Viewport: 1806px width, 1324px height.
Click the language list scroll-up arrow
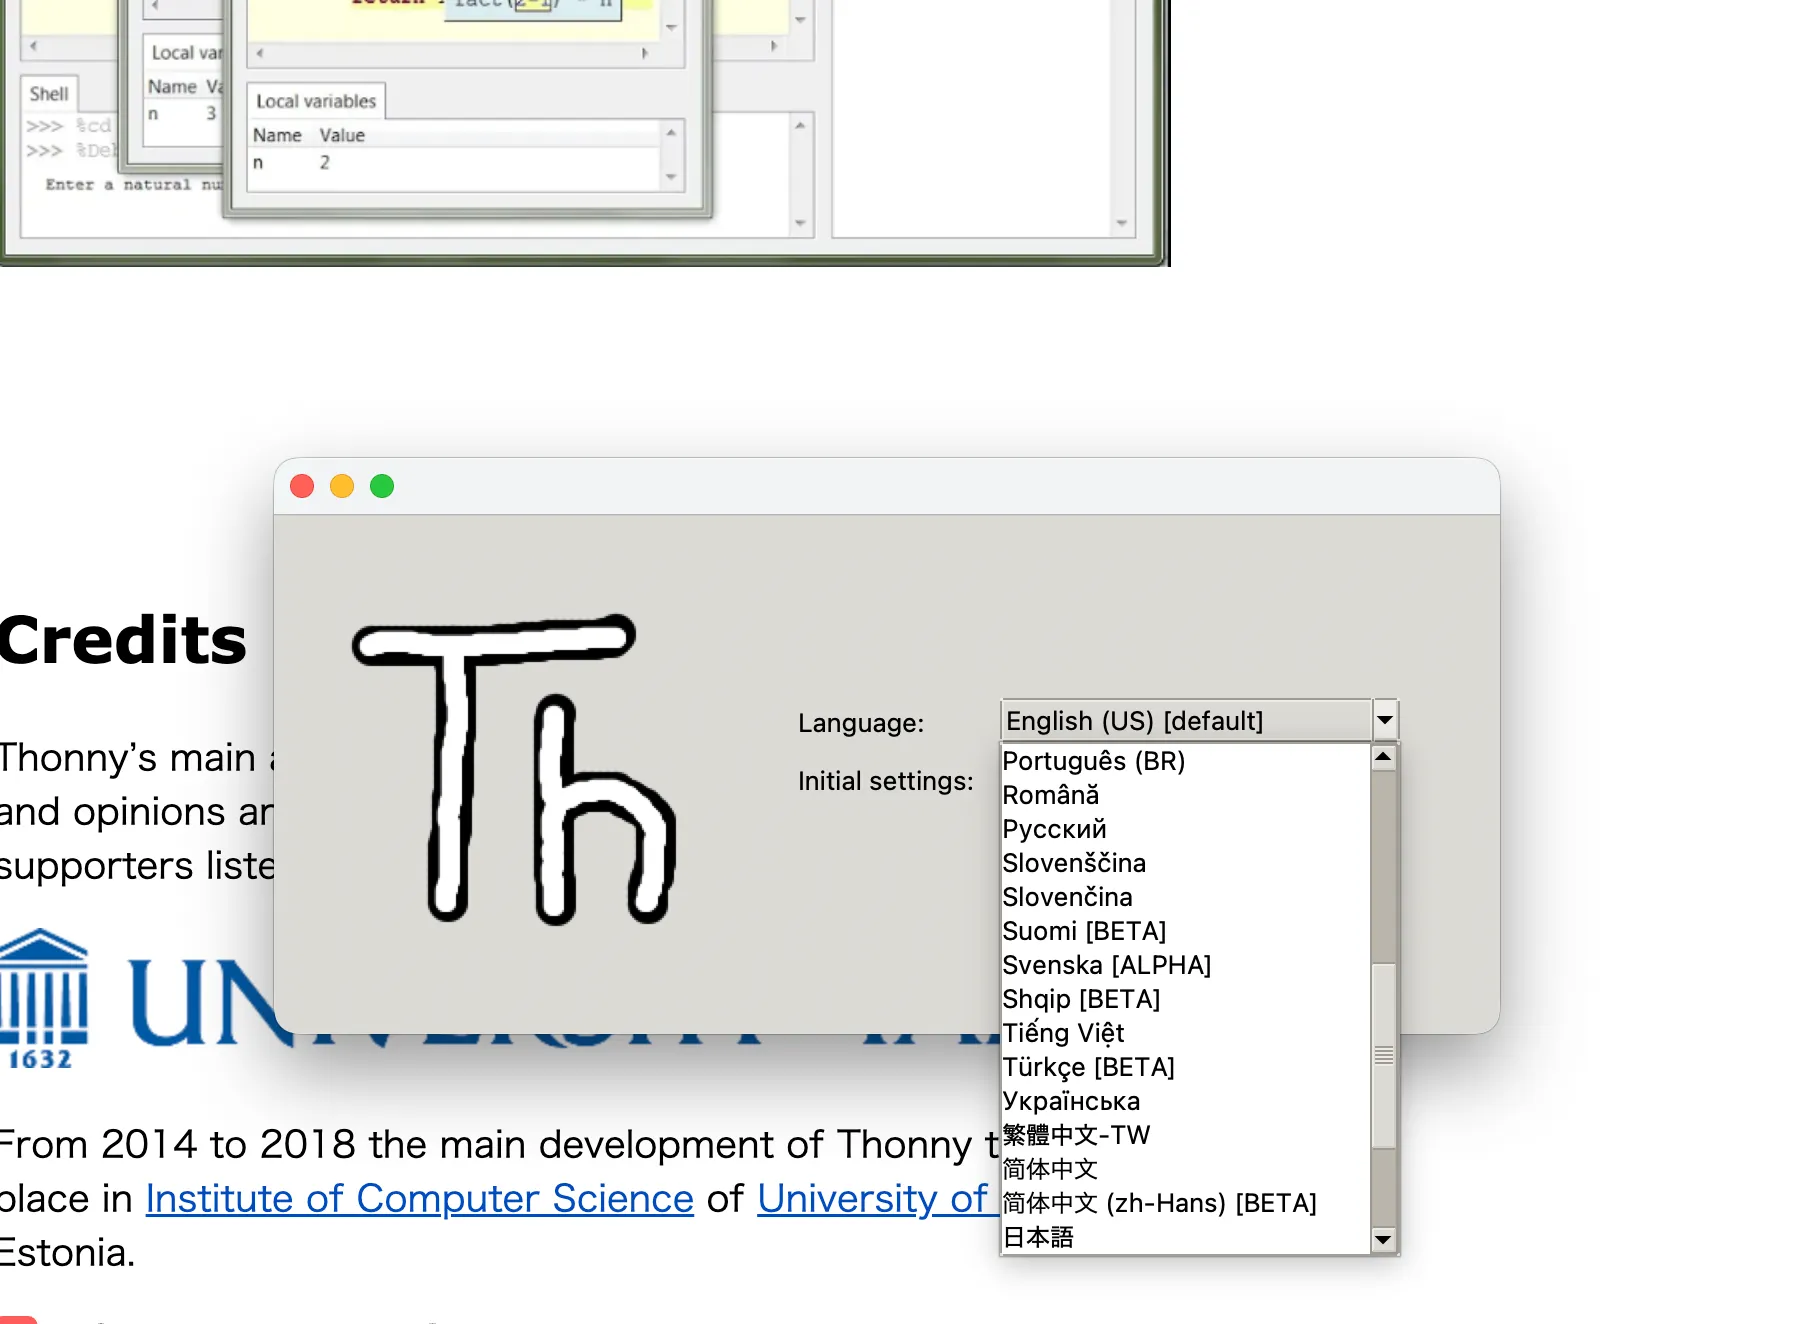click(x=1384, y=757)
